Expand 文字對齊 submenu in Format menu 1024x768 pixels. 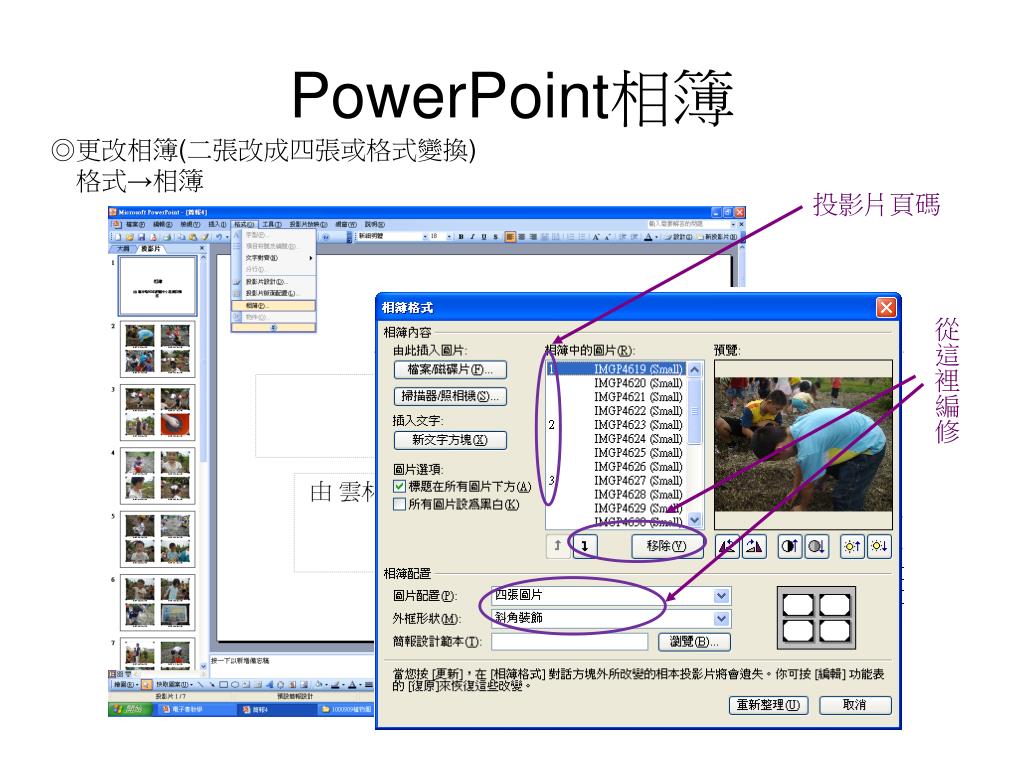(274, 258)
